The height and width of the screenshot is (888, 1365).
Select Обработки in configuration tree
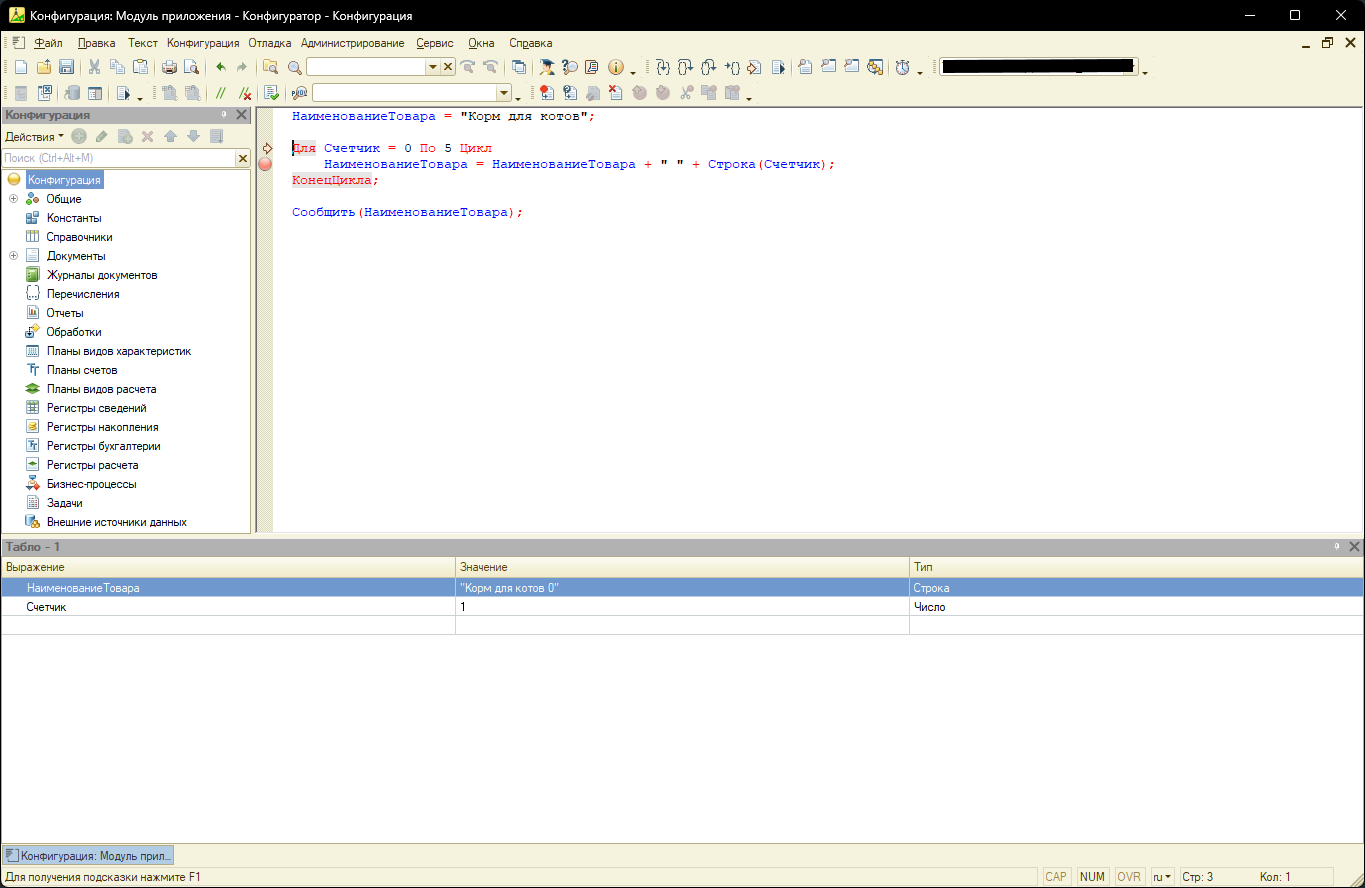74,332
